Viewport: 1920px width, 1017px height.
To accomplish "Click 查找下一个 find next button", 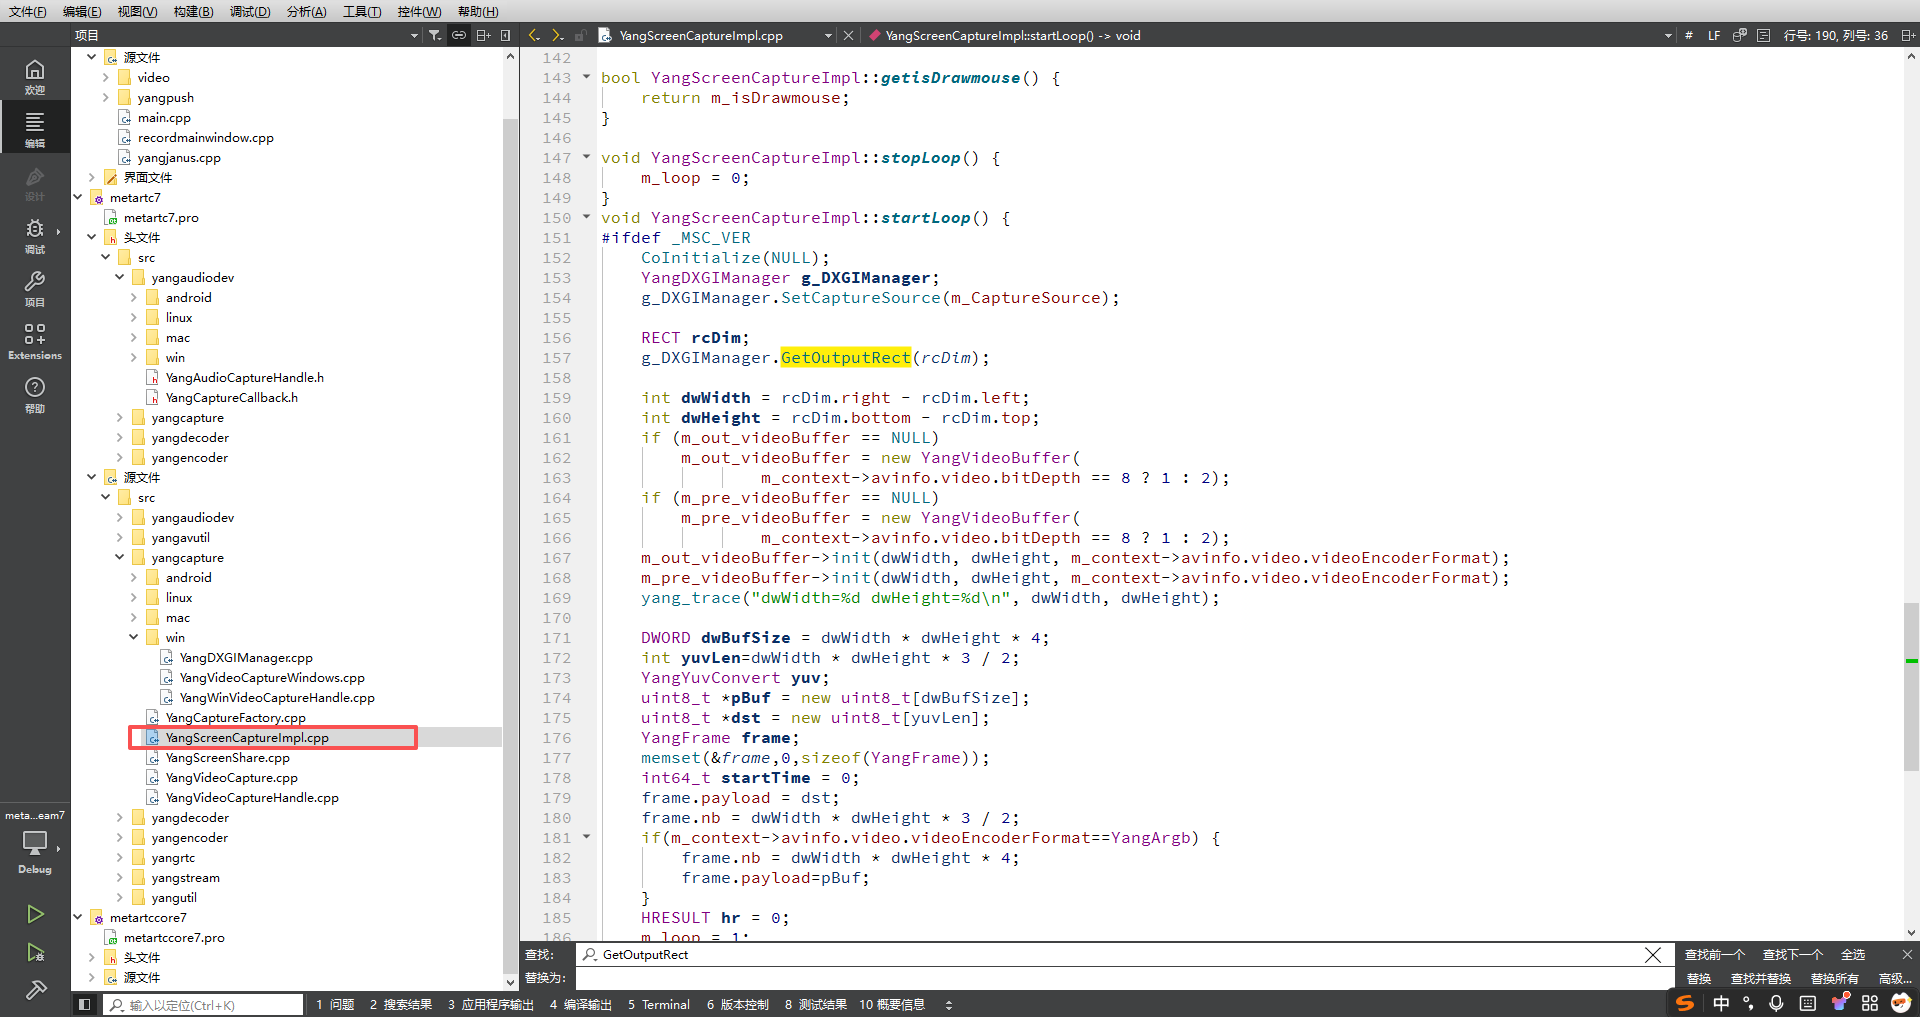I will pyautogui.click(x=1792, y=955).
